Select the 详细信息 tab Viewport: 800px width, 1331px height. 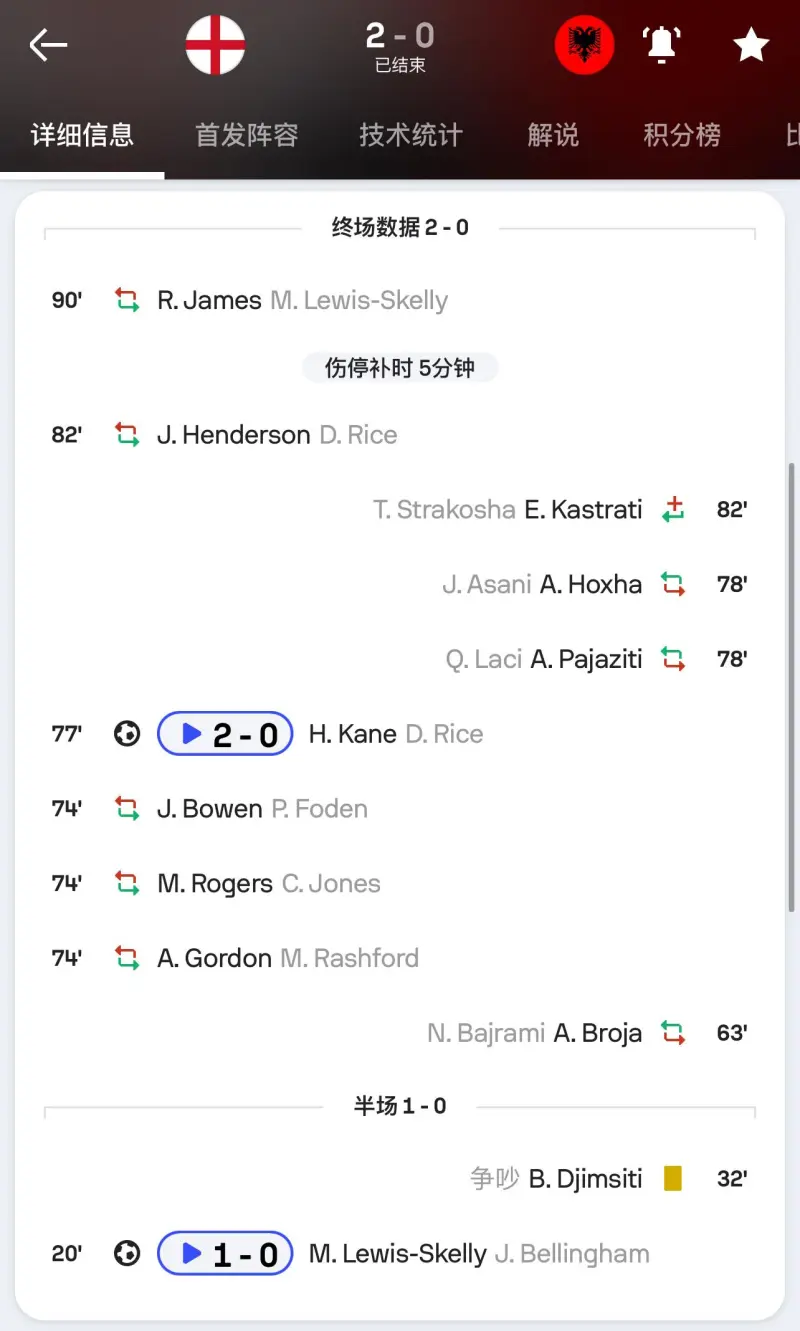click(x=82, y=135)
